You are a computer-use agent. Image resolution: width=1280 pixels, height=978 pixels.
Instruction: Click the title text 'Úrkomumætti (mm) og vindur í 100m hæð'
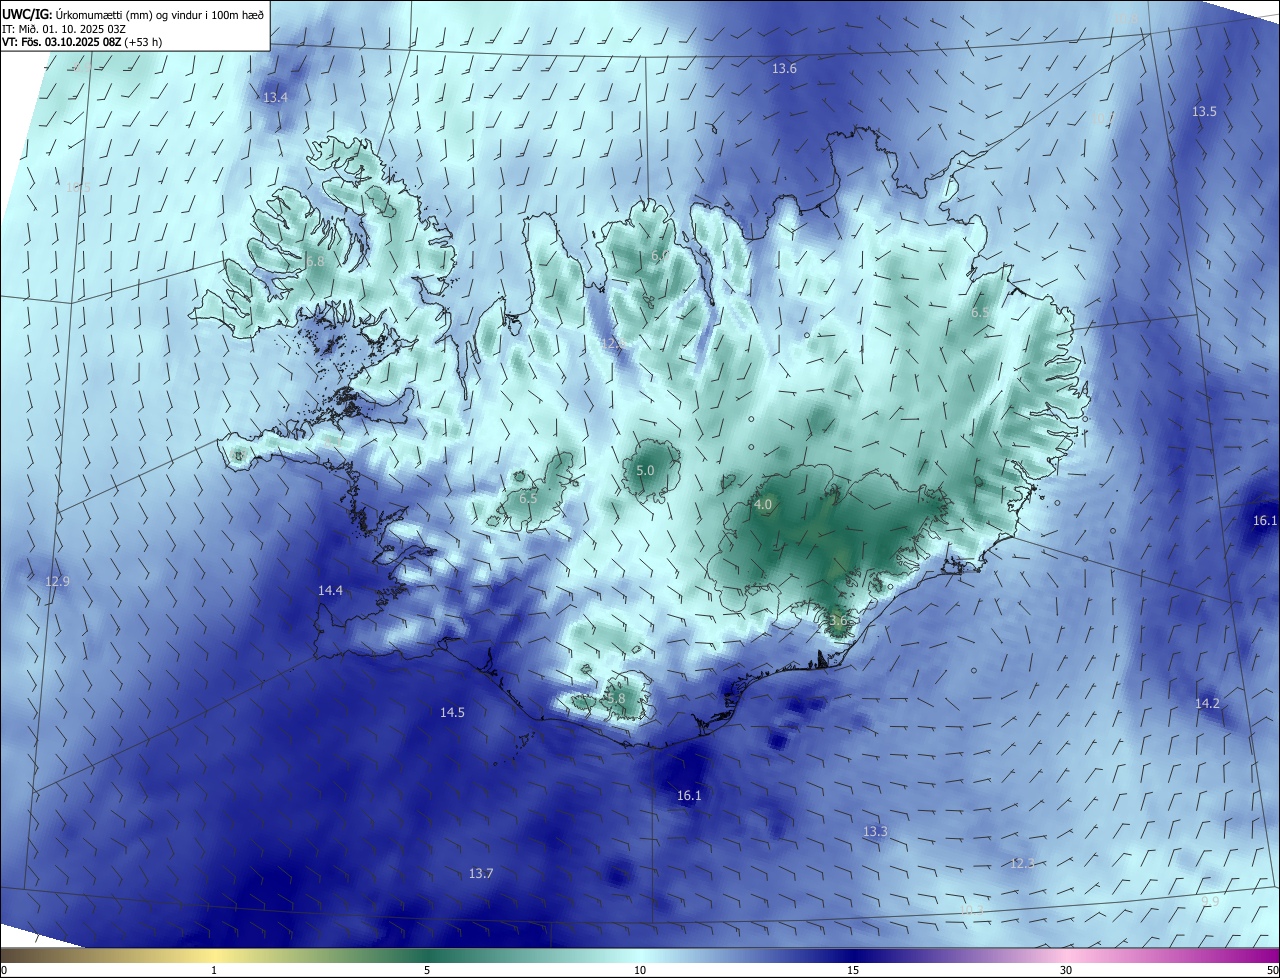click(160, 15)
